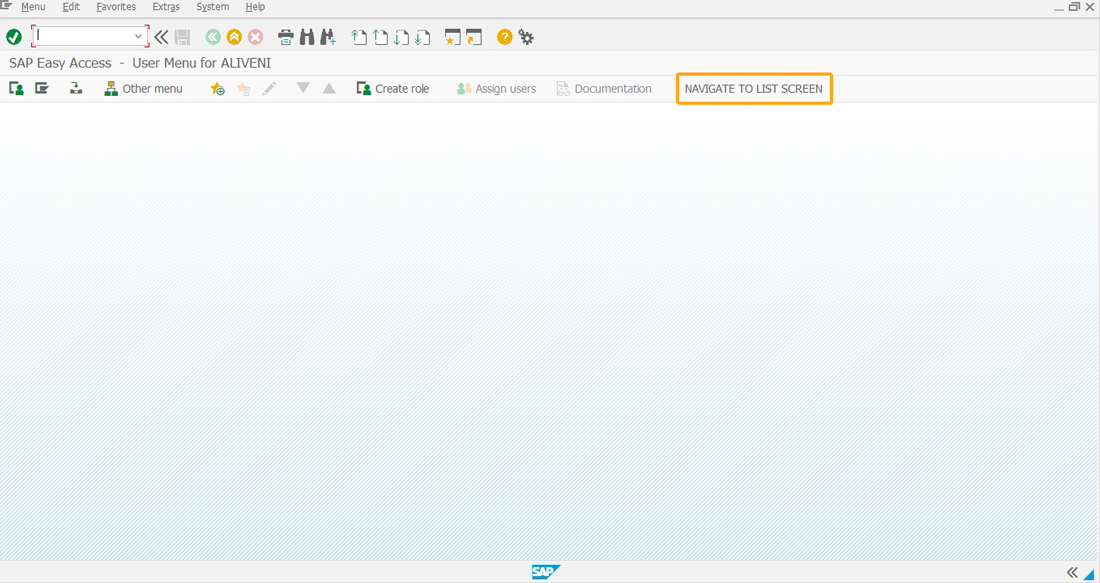Click the User Menu icon

click(16, 88)
